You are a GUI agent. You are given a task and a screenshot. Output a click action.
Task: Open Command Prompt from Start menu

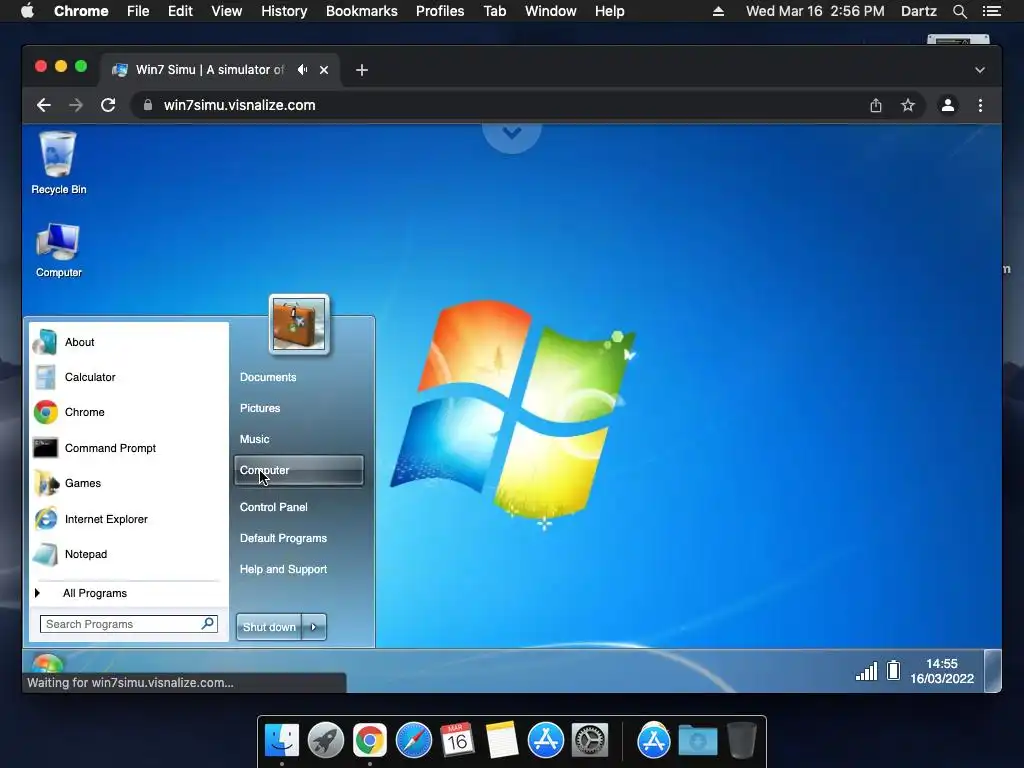[x=110, y=448]
